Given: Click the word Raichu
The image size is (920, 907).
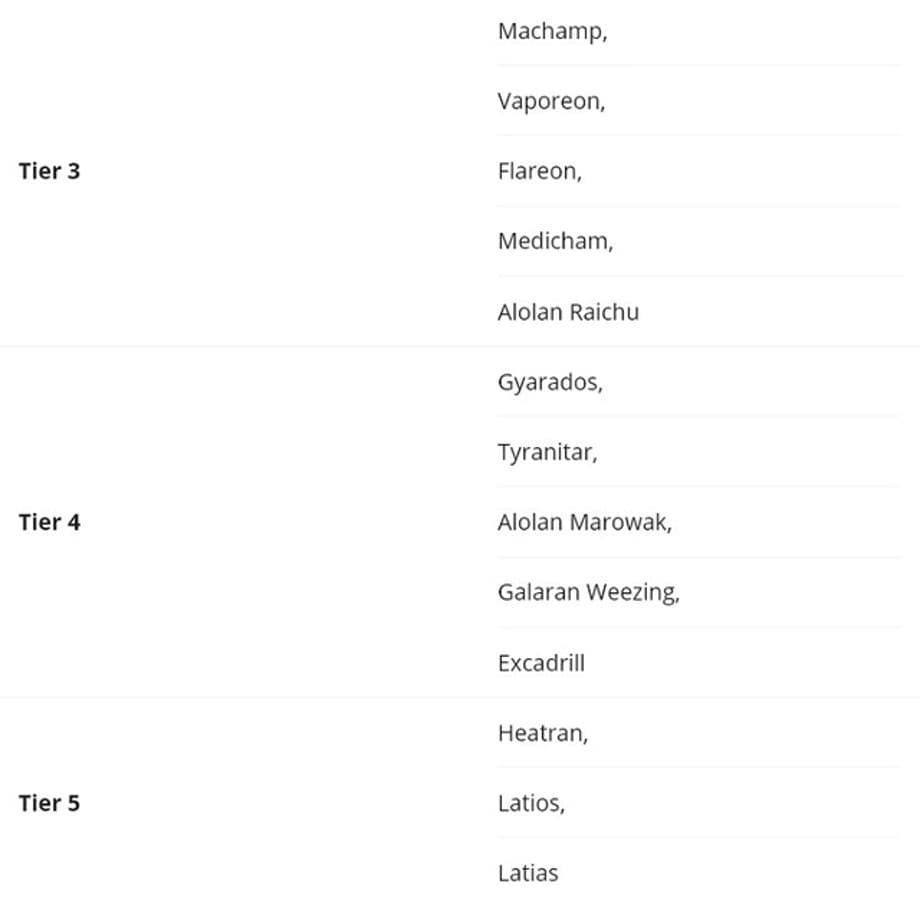Looking at the screenshot, I should tap(603, 312).
